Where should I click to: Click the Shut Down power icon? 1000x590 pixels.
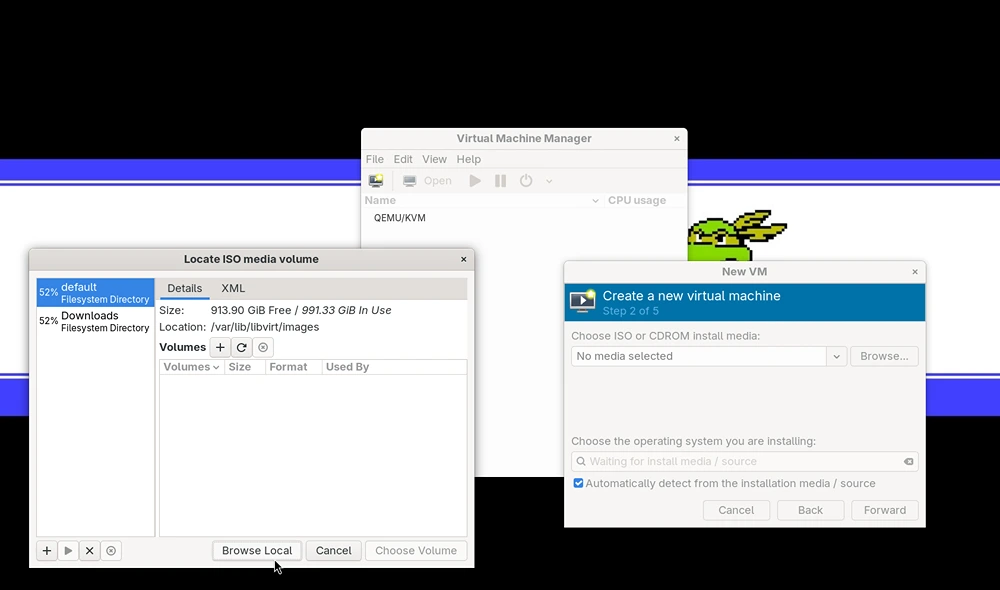[x=526, y=181]
